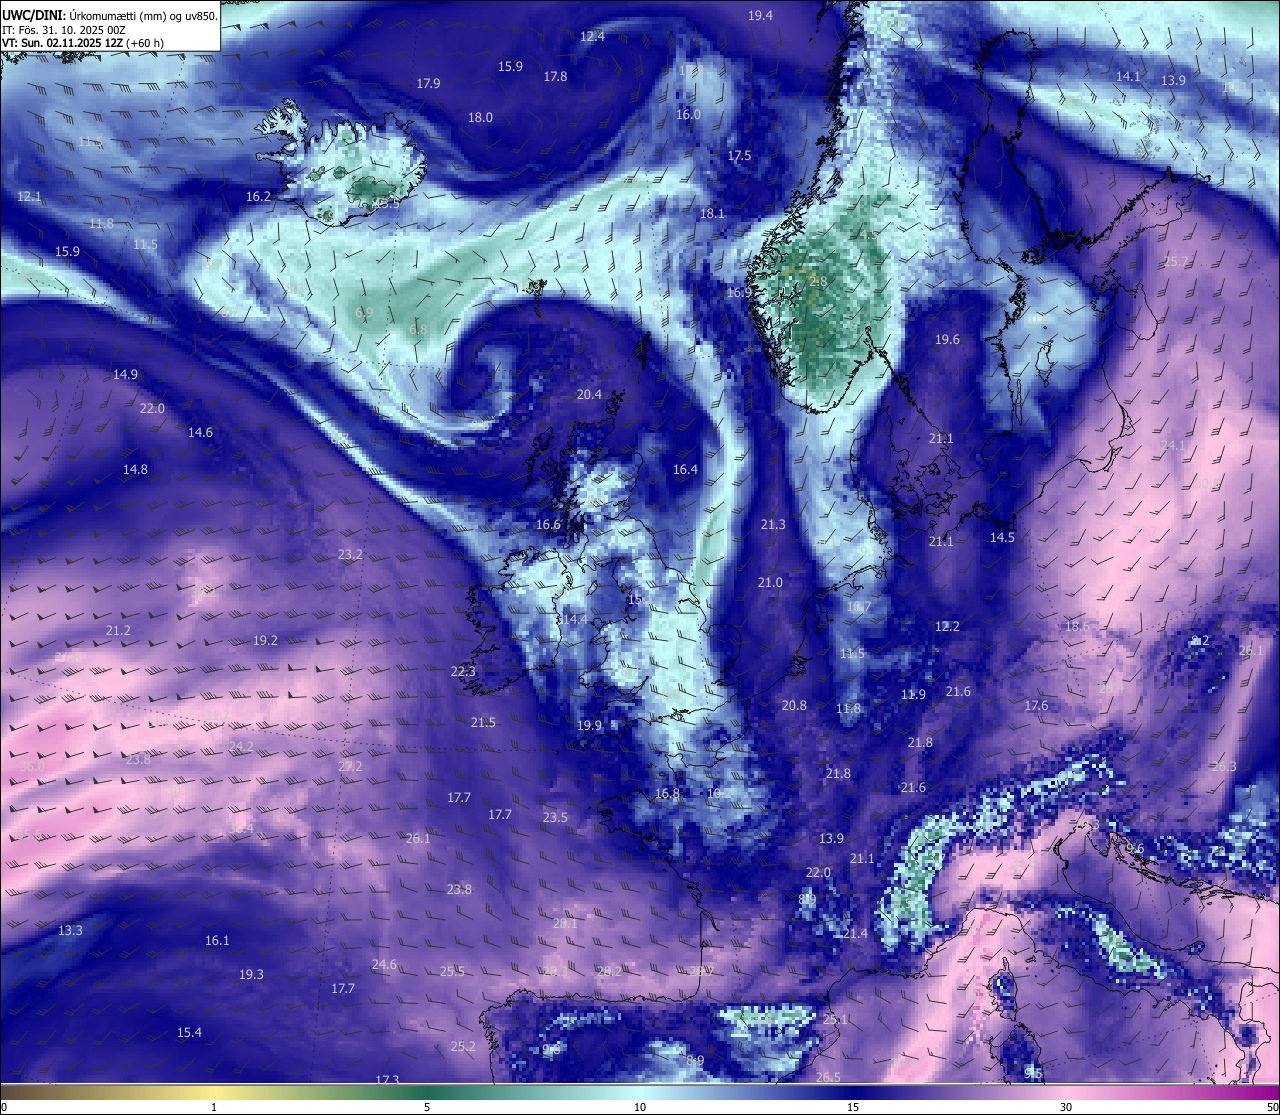Click the 12.2 value on the map
1280x1115 pixels.
point(947,626)
